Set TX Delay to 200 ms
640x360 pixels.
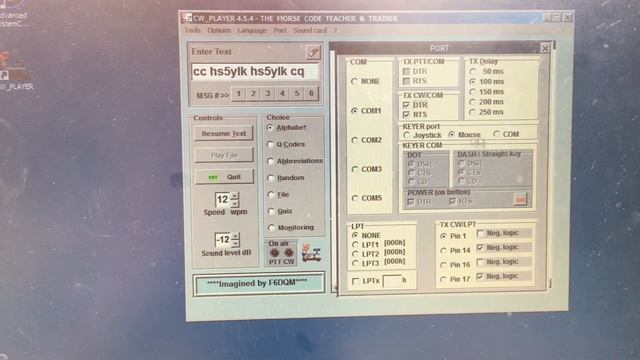point(487,102)
